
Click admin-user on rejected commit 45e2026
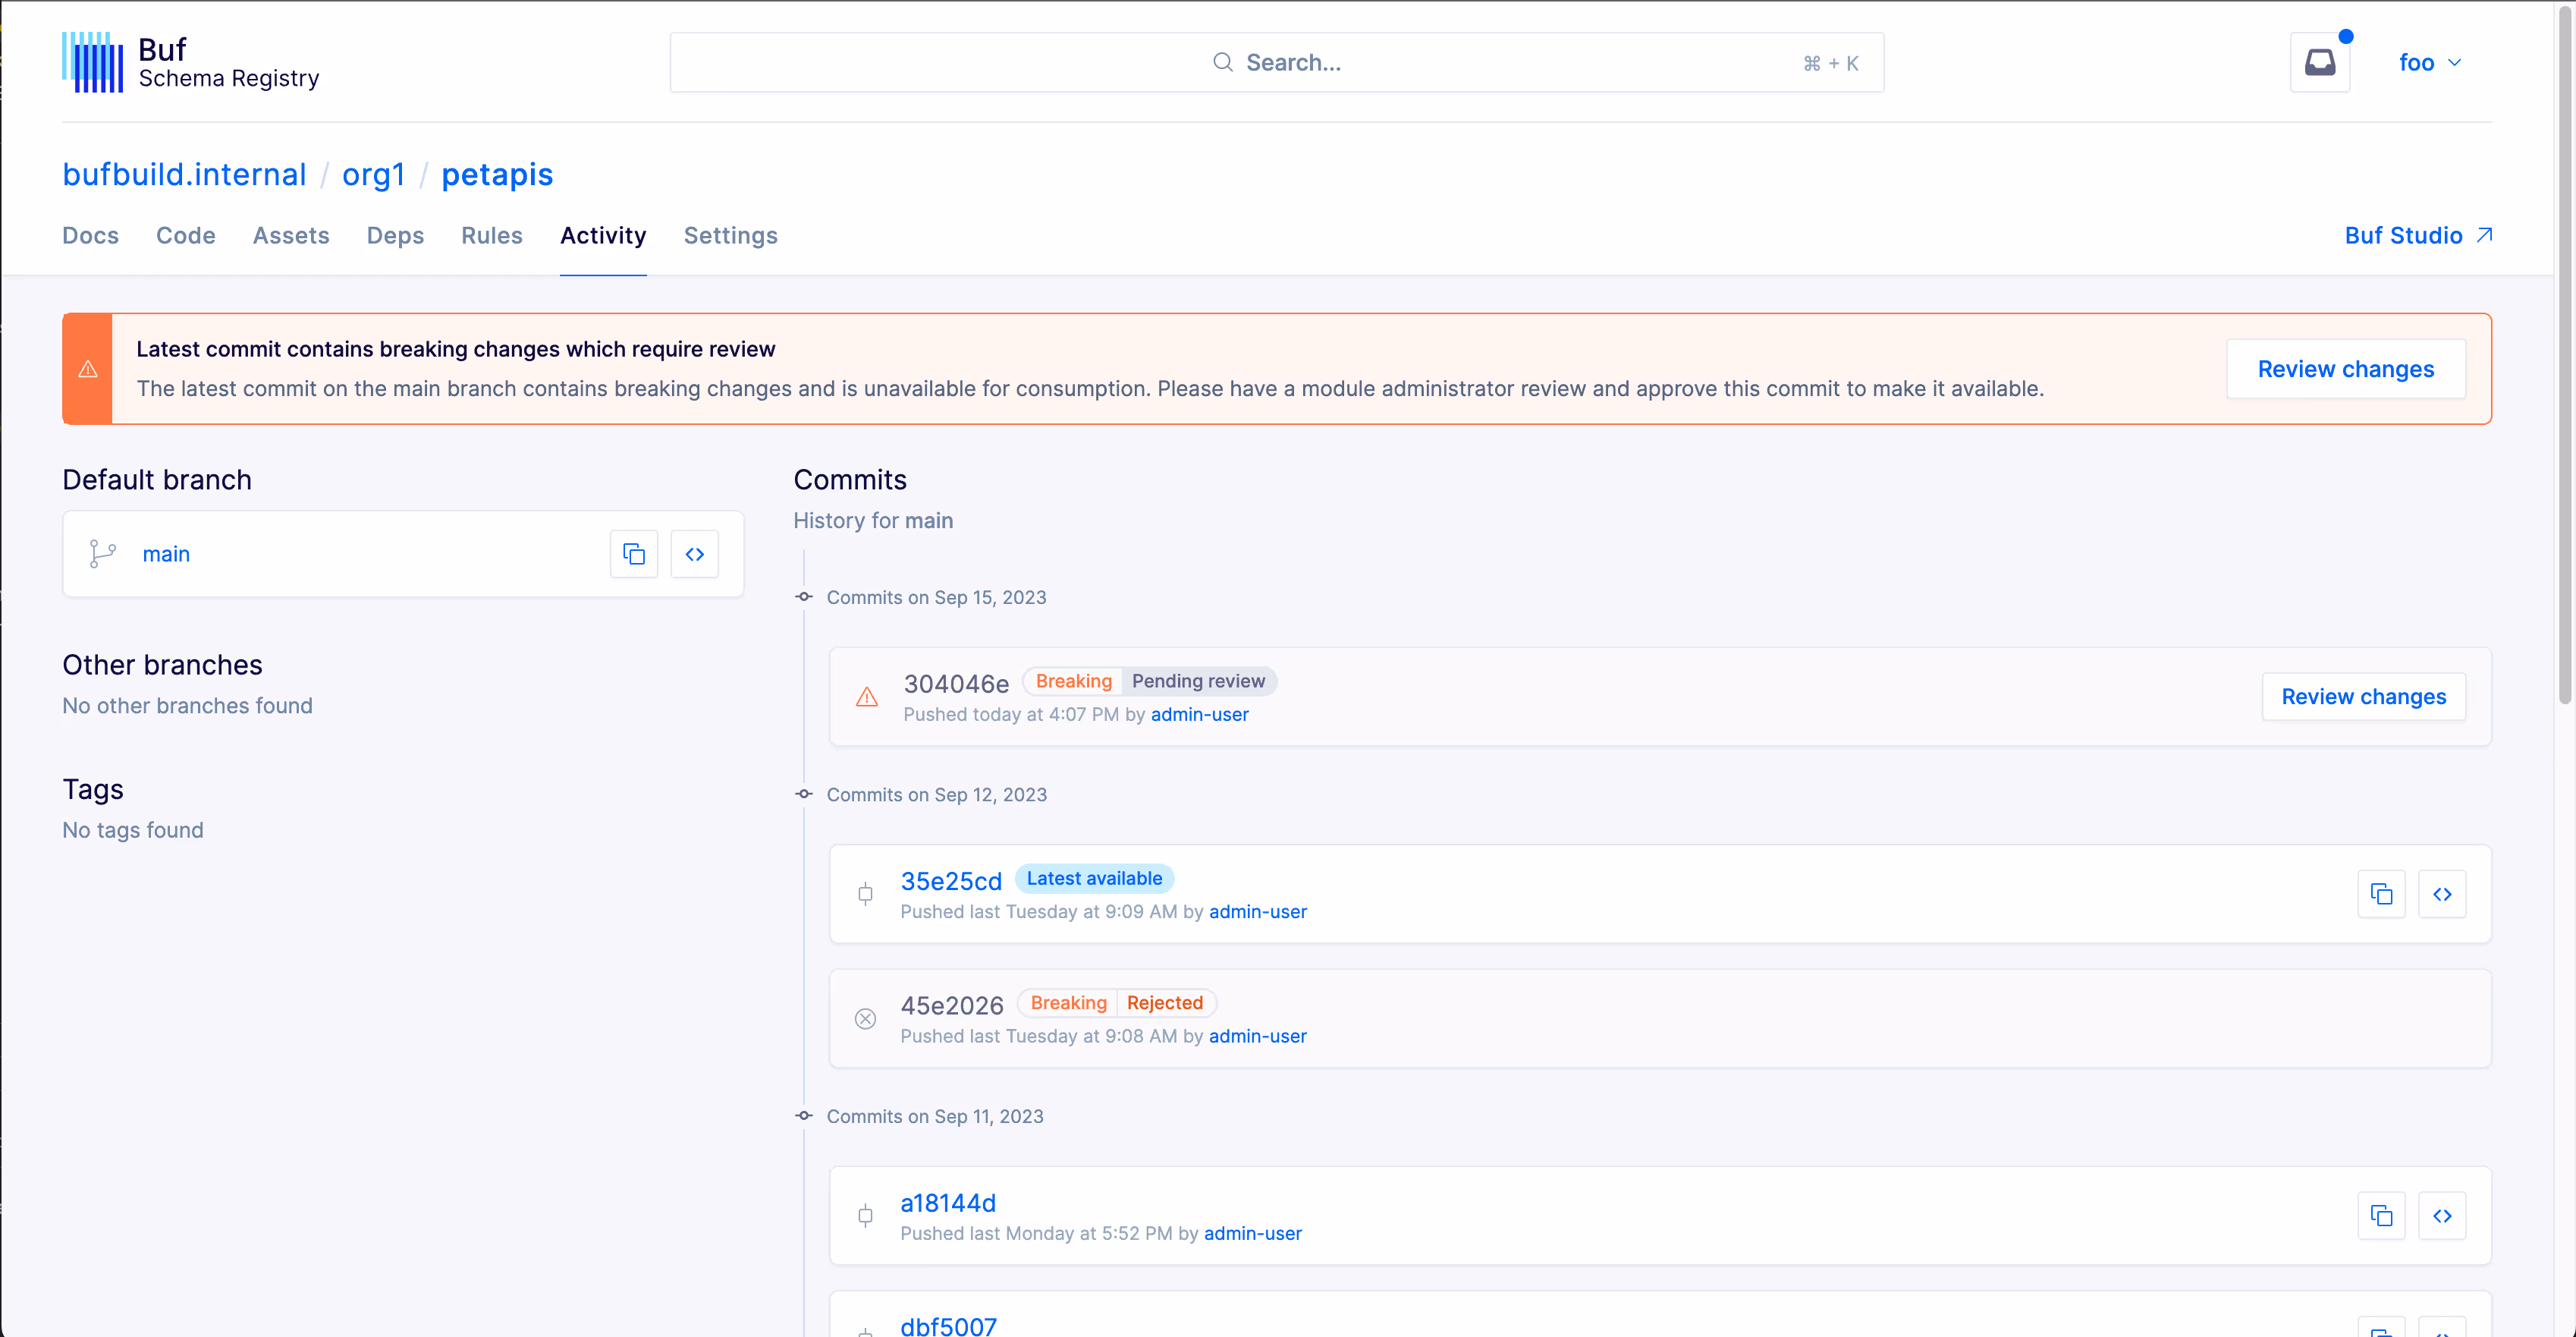click(1257, 1036)
